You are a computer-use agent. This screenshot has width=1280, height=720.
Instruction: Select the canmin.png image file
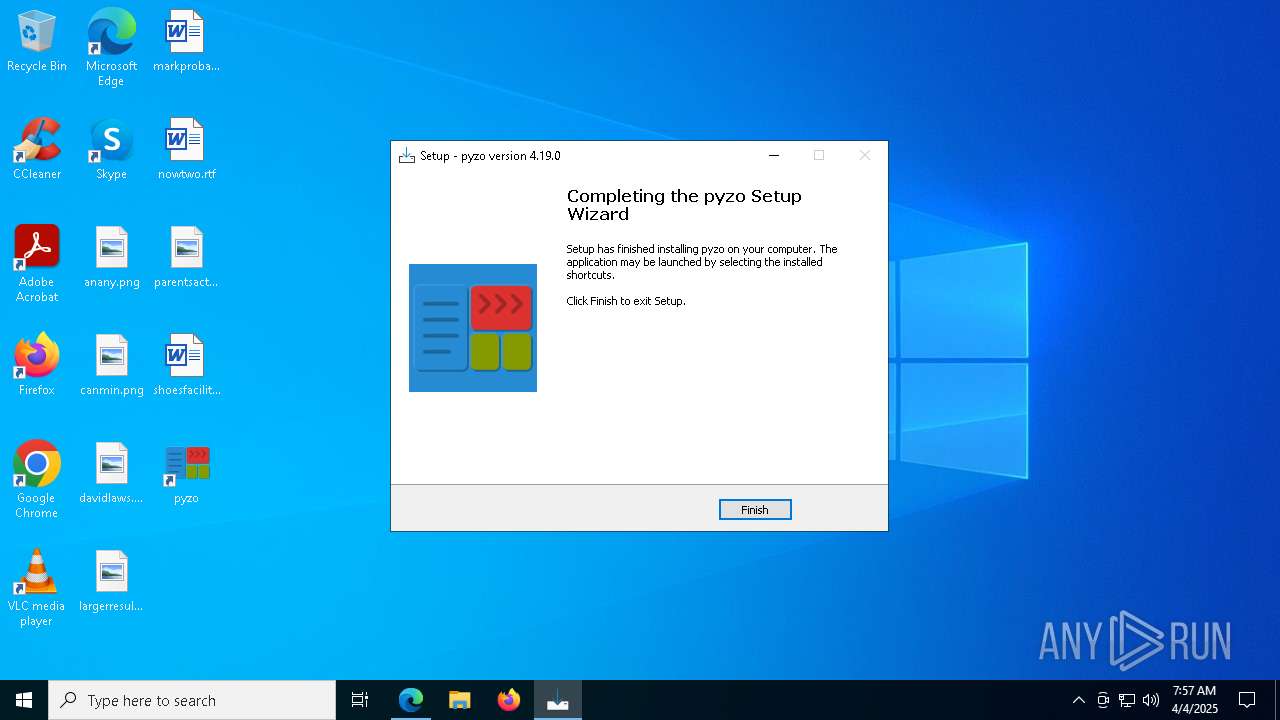(x=111, y=365)
